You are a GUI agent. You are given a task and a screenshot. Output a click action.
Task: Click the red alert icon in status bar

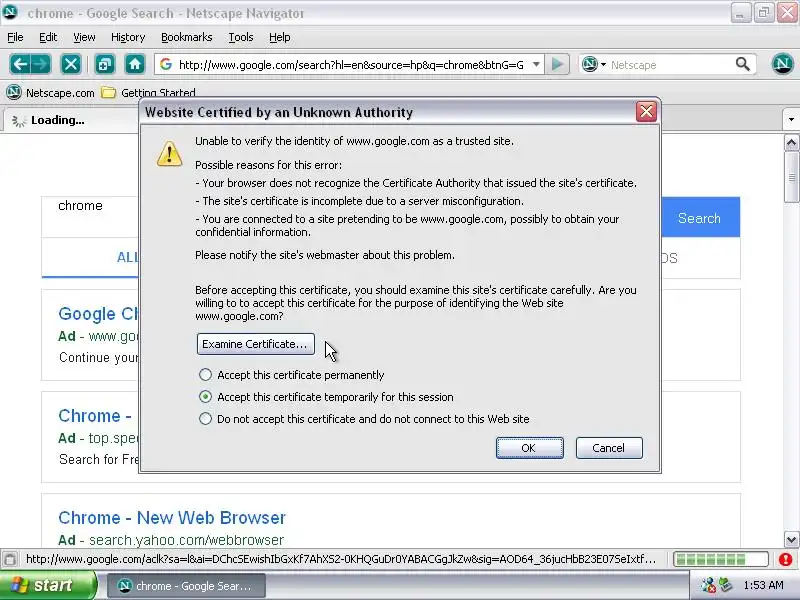point(786,559)
